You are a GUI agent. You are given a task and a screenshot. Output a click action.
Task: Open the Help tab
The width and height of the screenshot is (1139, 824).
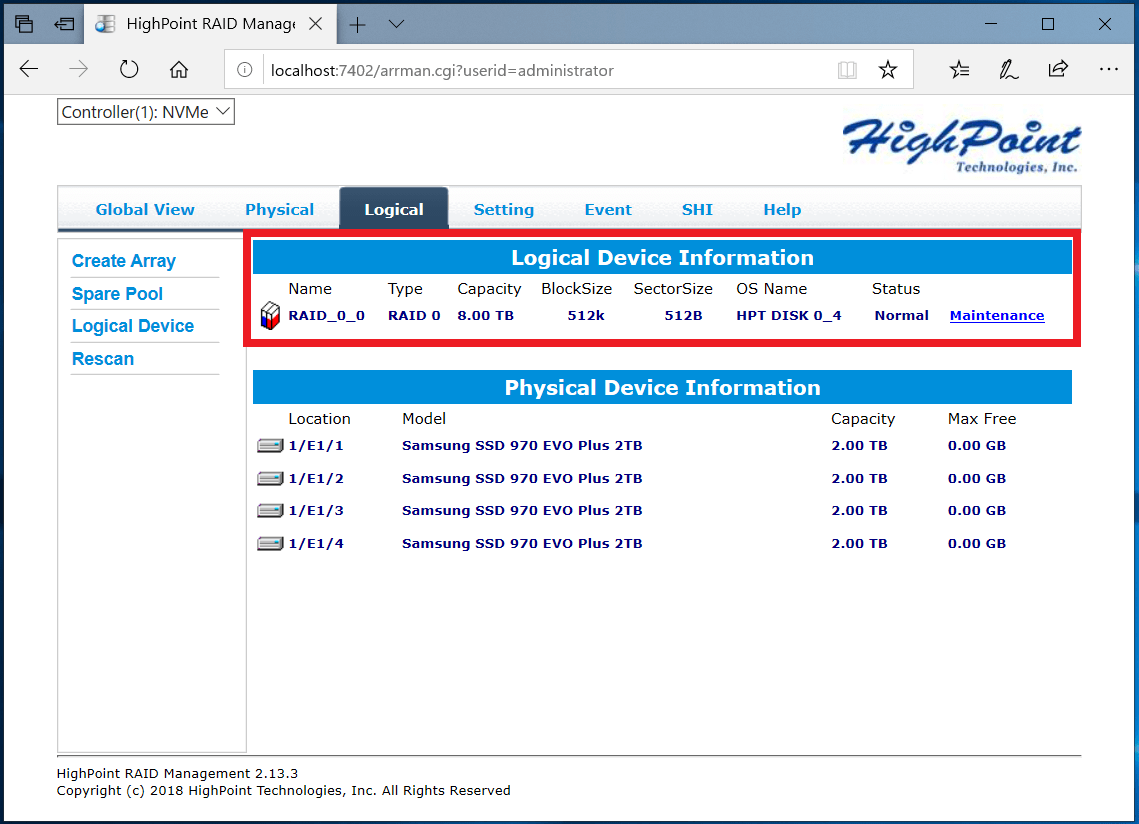pyautogui.click(x=782, y=209)
